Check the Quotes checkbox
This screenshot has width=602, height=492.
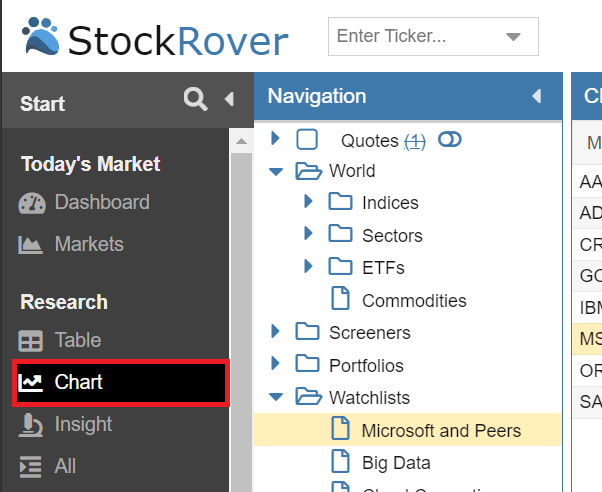(x=307, y=139)
